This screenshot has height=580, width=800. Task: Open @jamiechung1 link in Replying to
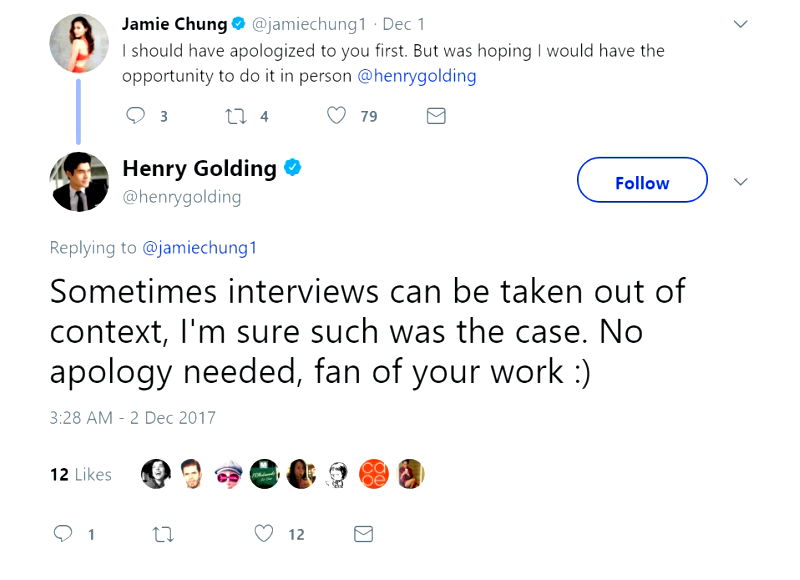[x=200, y=248]
